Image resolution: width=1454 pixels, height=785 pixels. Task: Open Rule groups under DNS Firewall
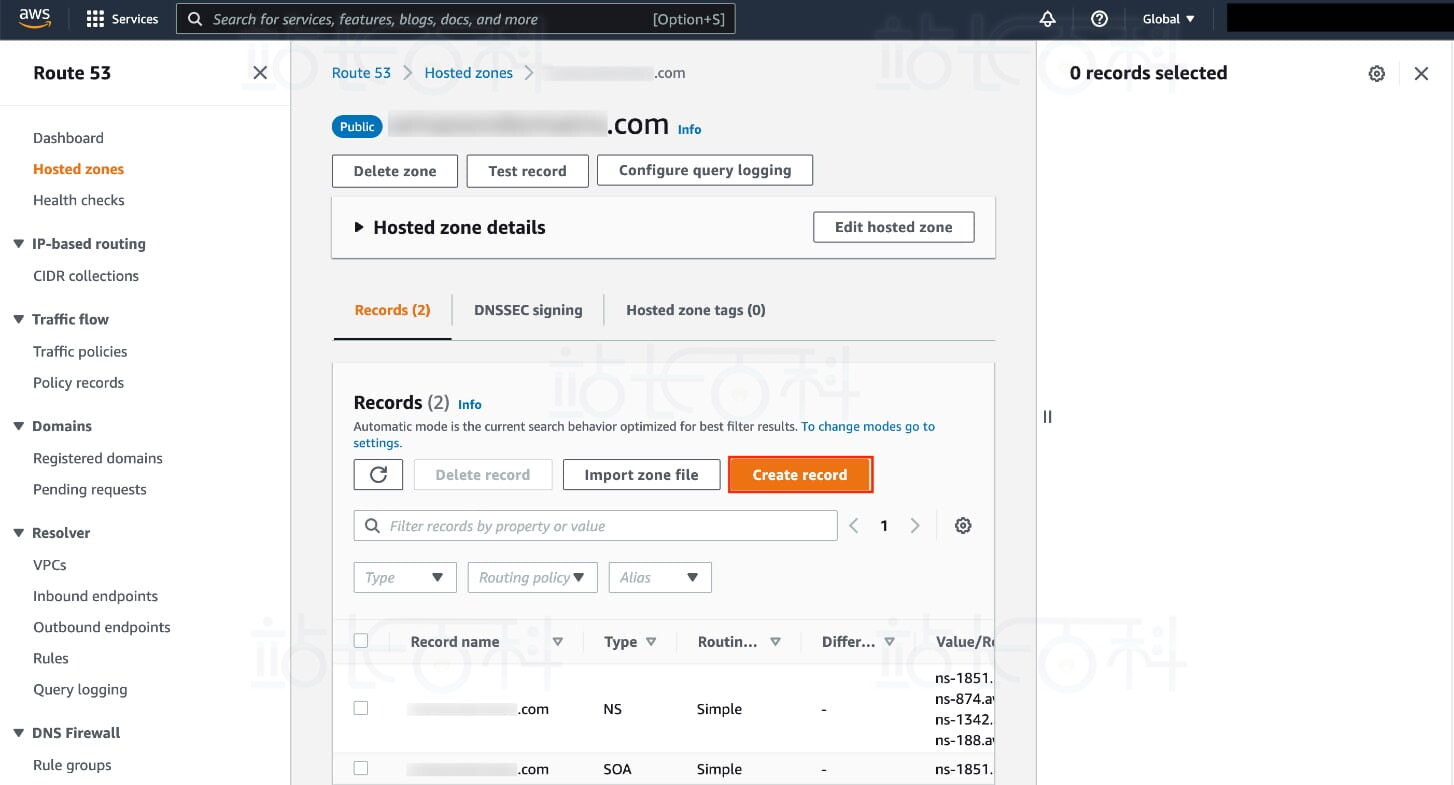tap(72, 765)
